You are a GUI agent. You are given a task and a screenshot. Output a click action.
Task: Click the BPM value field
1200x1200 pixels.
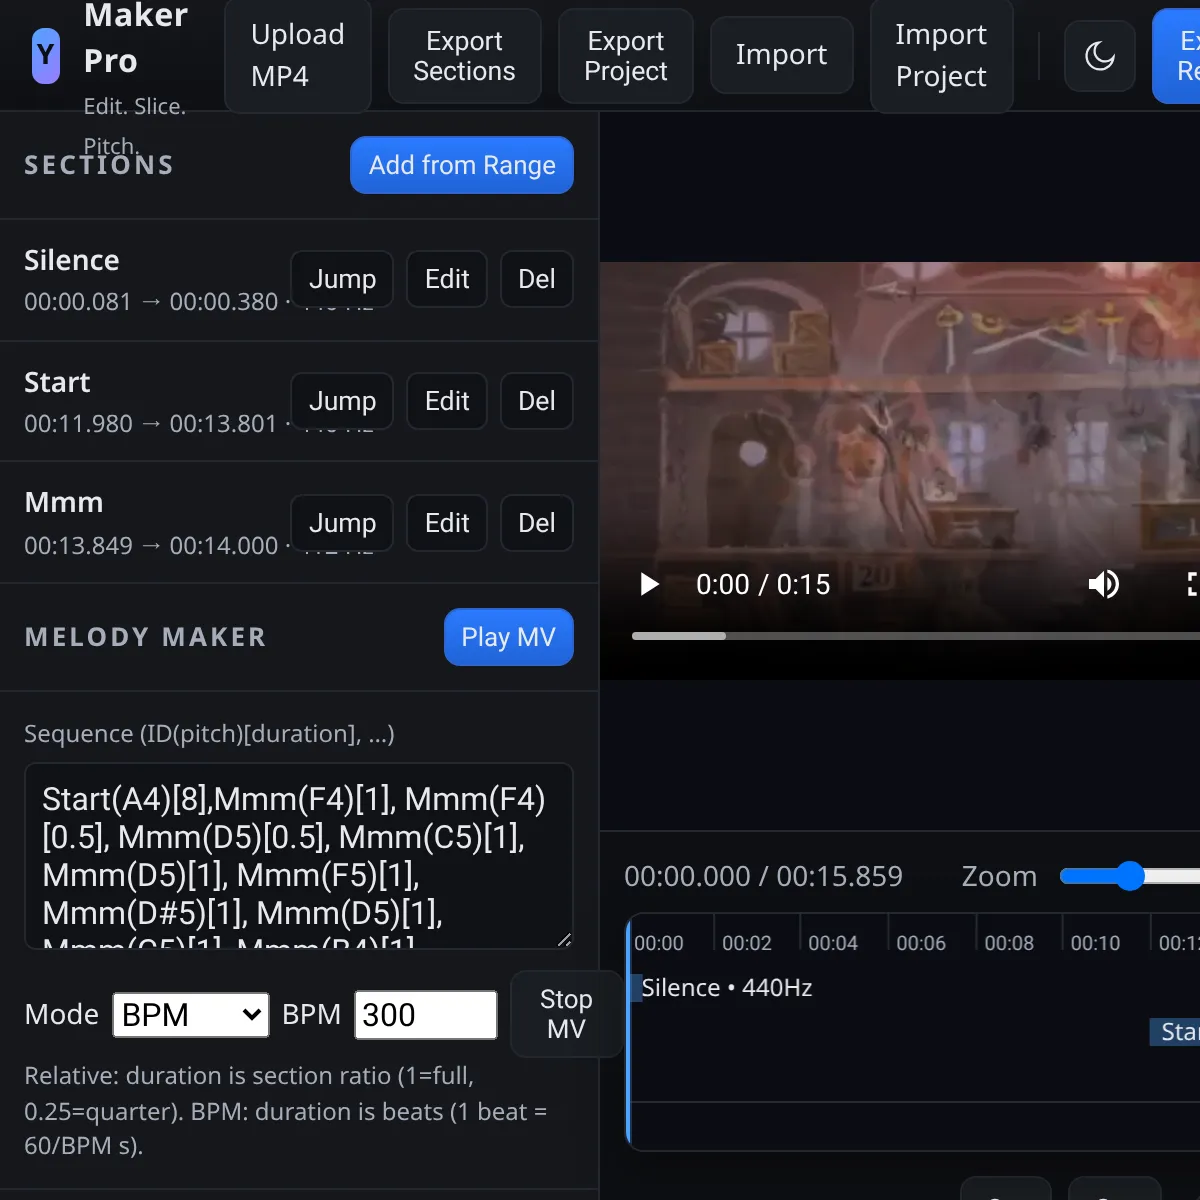coord(425,1015)
